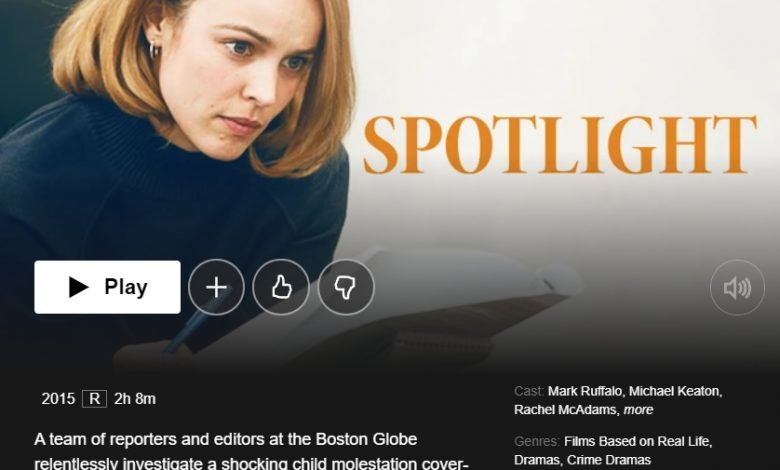Click the movie synopsis text
Viewport: 780px width, 470px height.
click(252, 452)
